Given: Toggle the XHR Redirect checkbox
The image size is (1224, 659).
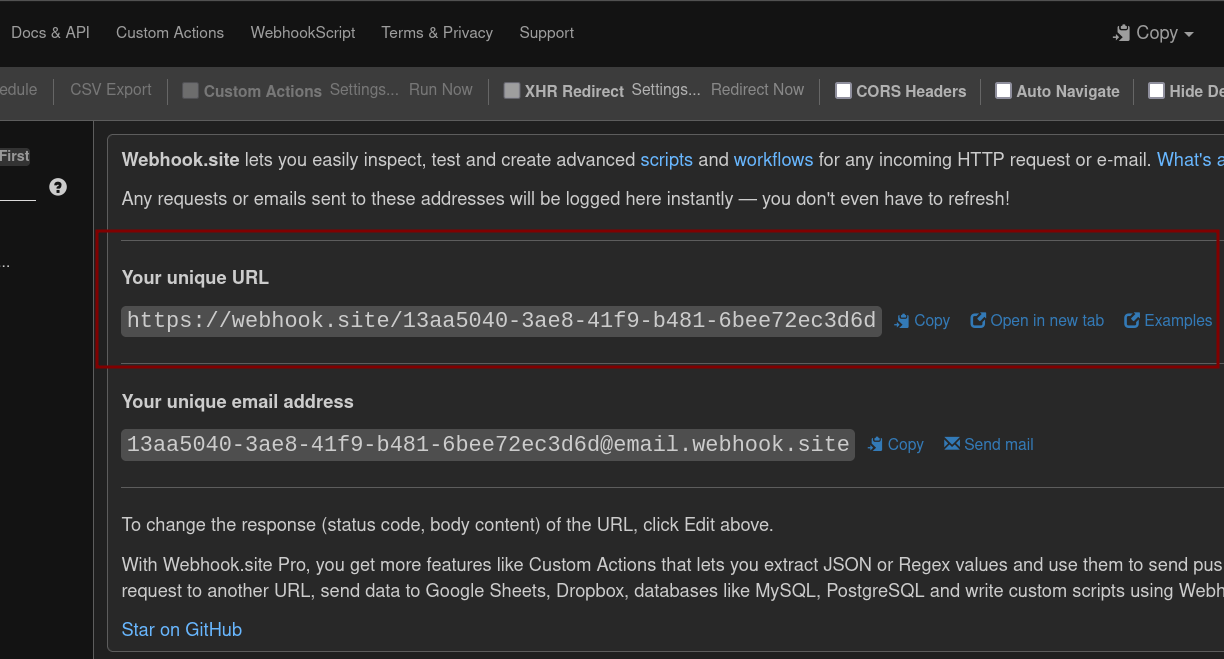Looking at the screenshot, I should point(512,91).
